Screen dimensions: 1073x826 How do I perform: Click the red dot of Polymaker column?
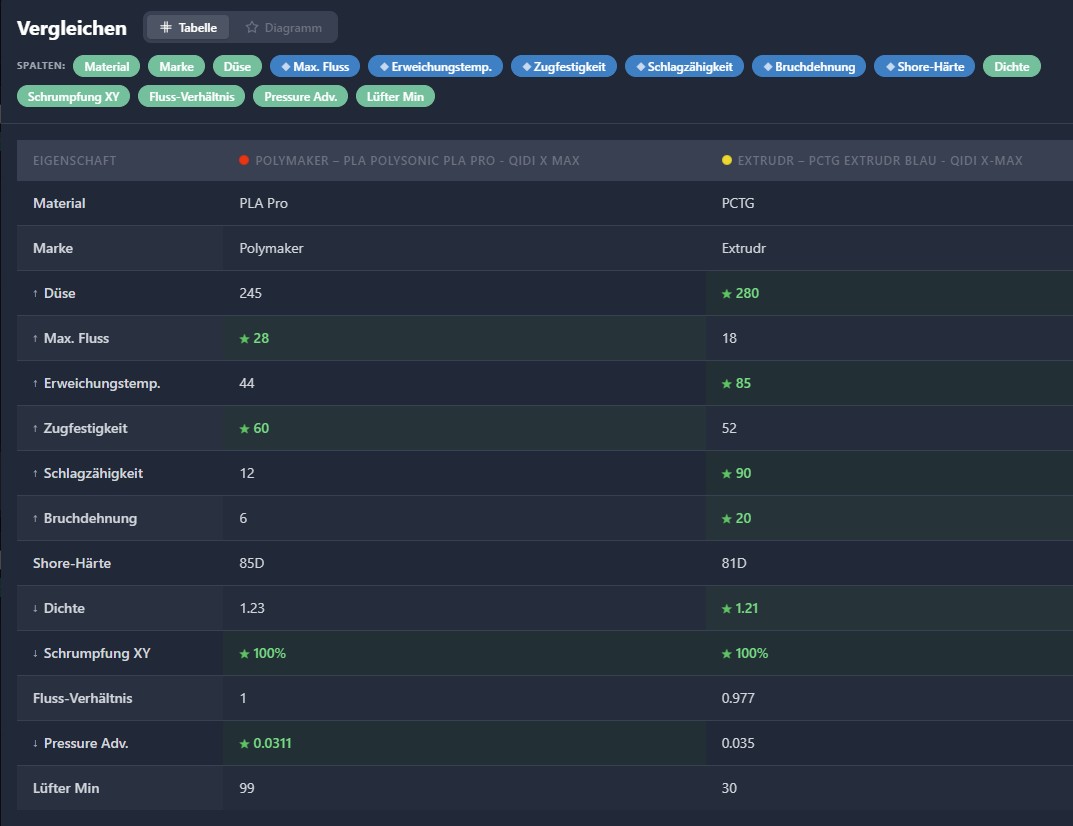click(244, 160)
